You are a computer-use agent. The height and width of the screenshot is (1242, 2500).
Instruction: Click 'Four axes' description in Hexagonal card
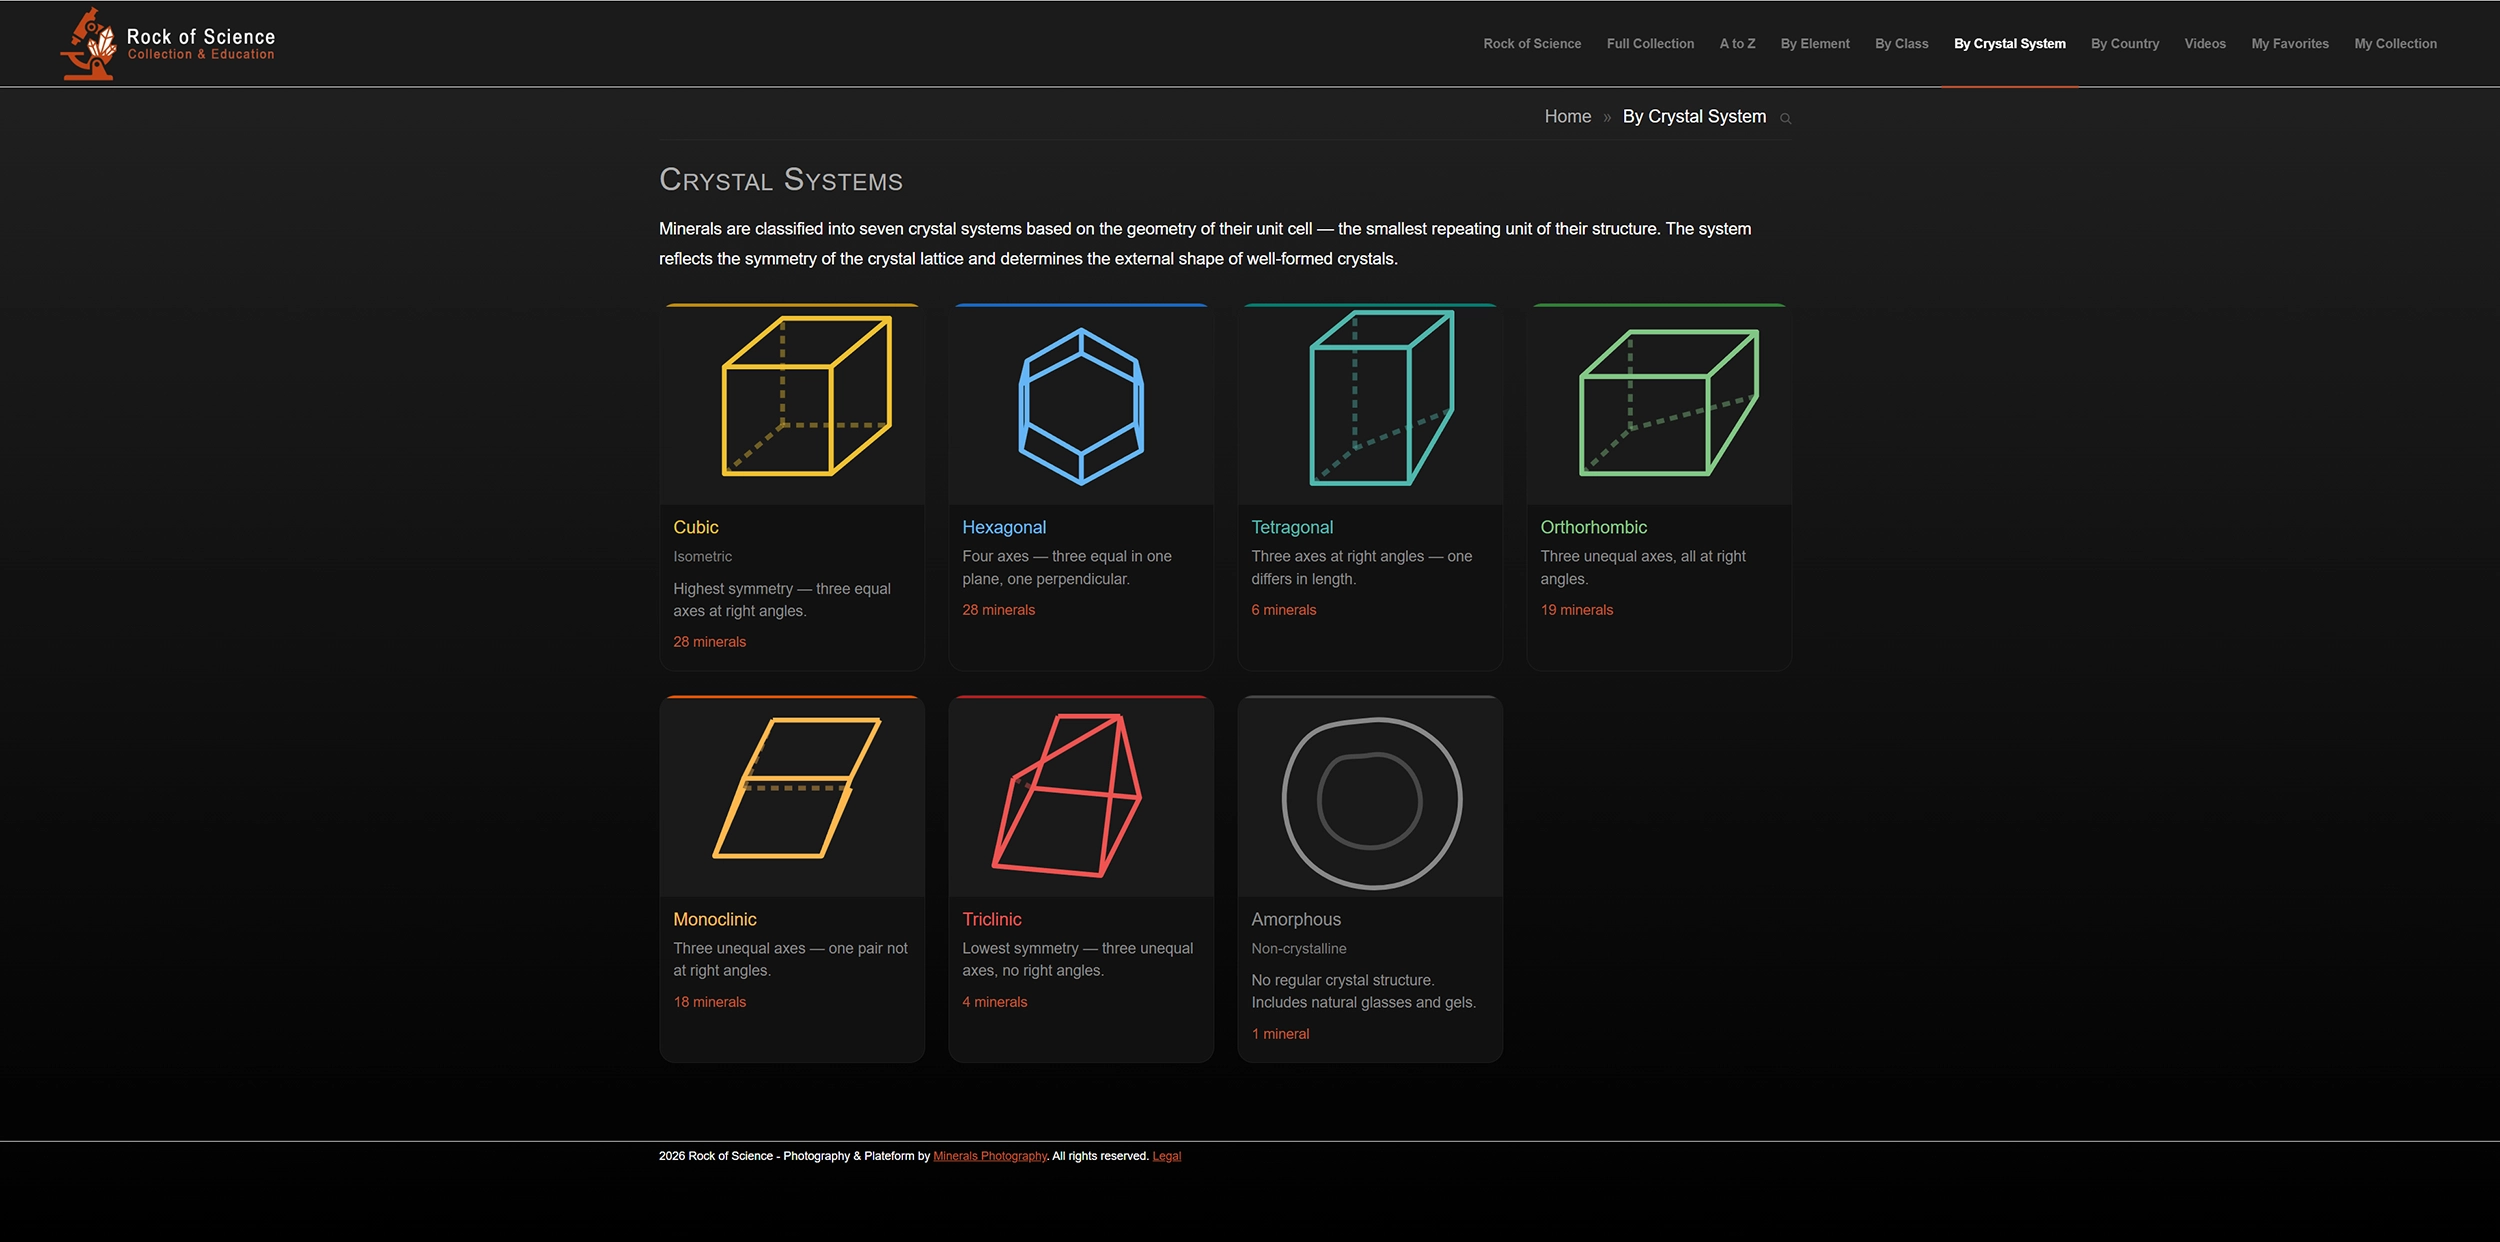(1066, 568)
